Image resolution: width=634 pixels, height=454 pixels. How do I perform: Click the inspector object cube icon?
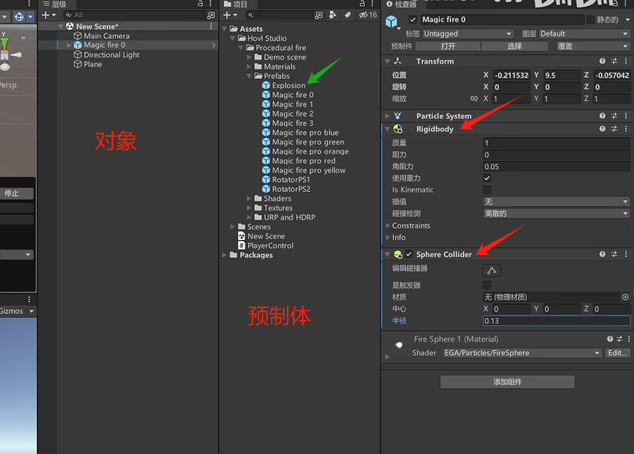tap(391, 21)
